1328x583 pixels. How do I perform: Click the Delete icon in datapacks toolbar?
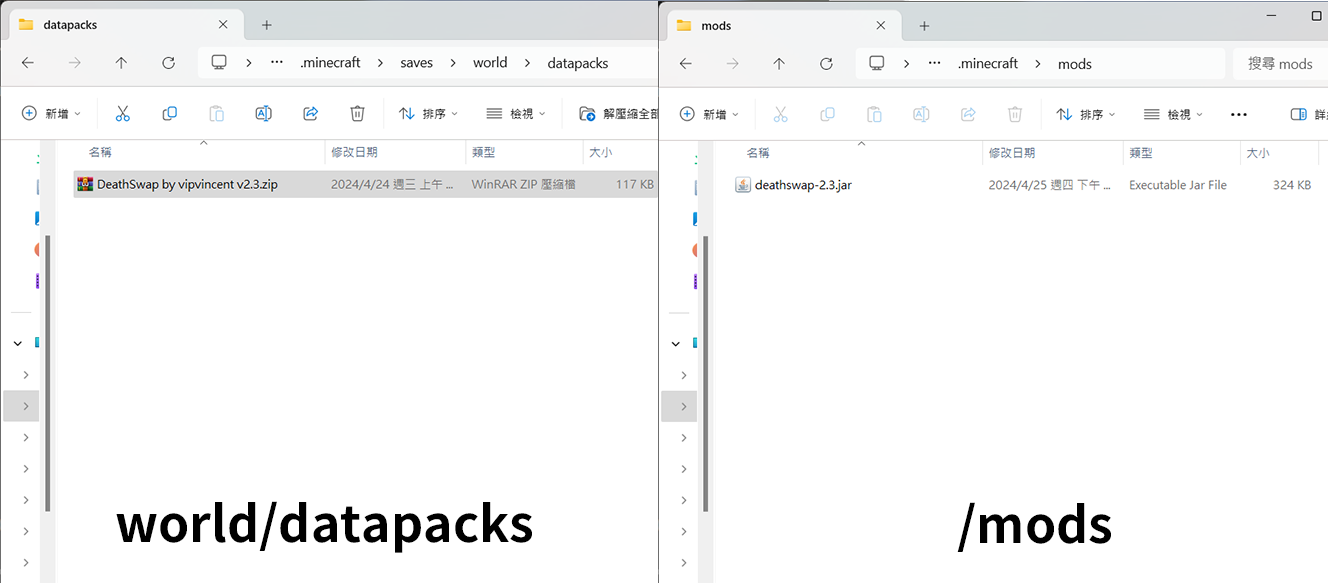[357, 113]
